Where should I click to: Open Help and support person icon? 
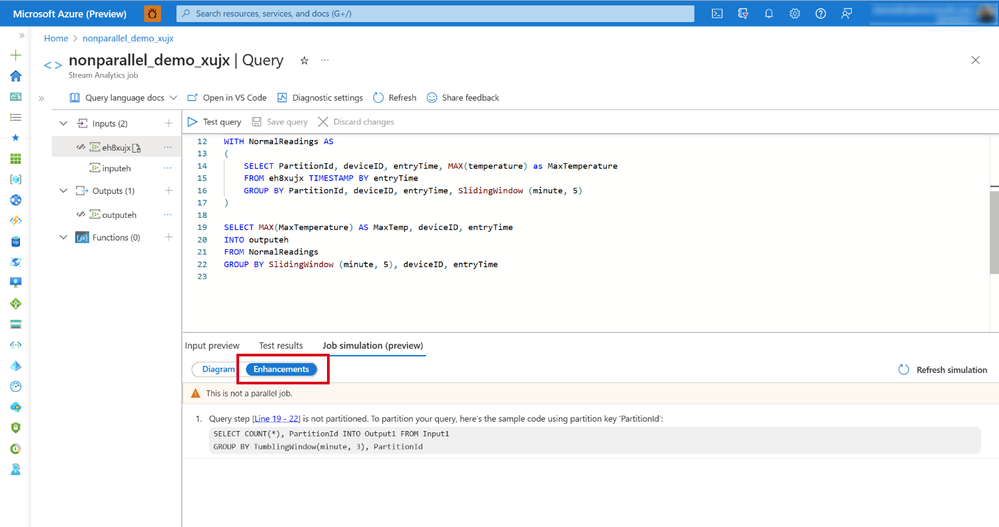[16, 469]
